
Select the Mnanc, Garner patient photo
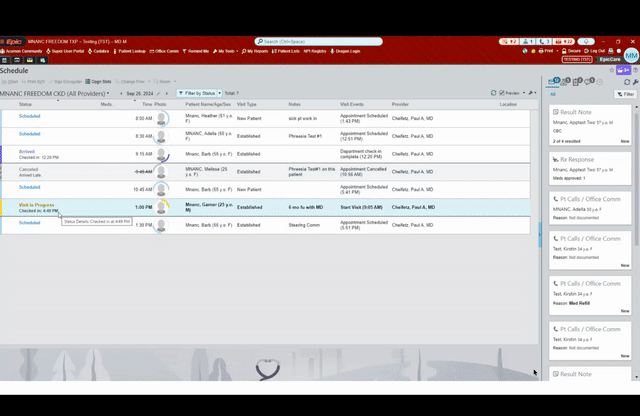(161, 207)
